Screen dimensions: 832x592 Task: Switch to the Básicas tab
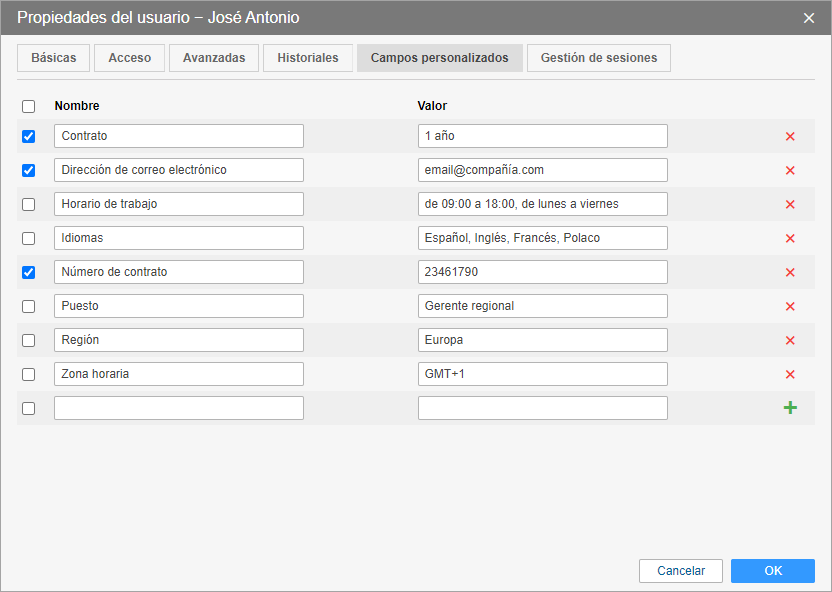click(x=53, y=58)
